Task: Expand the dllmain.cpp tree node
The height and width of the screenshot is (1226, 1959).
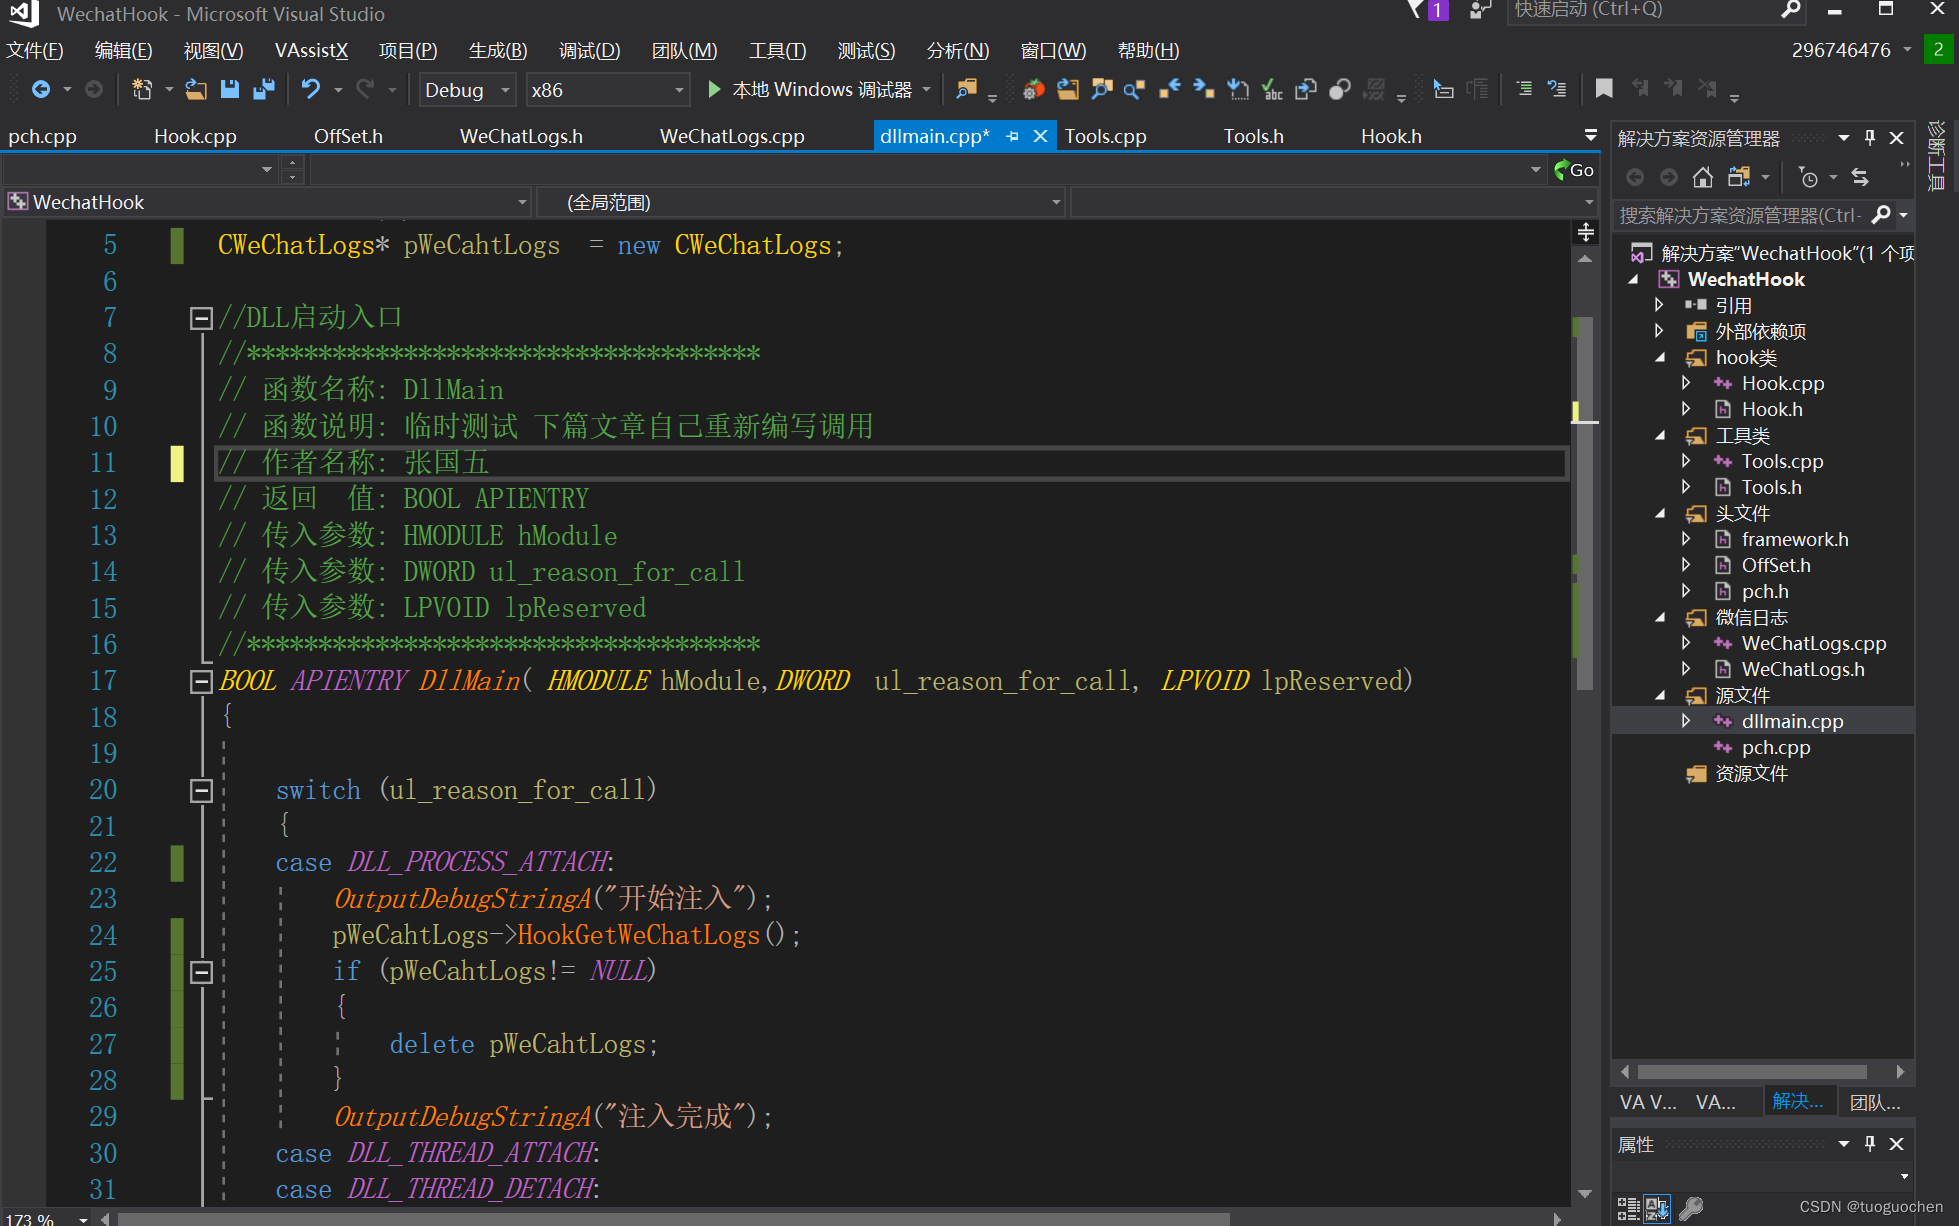Action: tap(1686, 720)
